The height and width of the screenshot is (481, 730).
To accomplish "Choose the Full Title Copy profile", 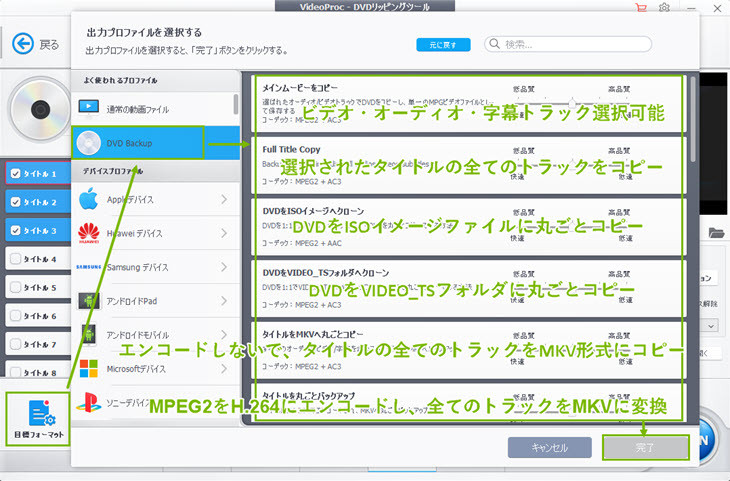I will pos(468,165).
